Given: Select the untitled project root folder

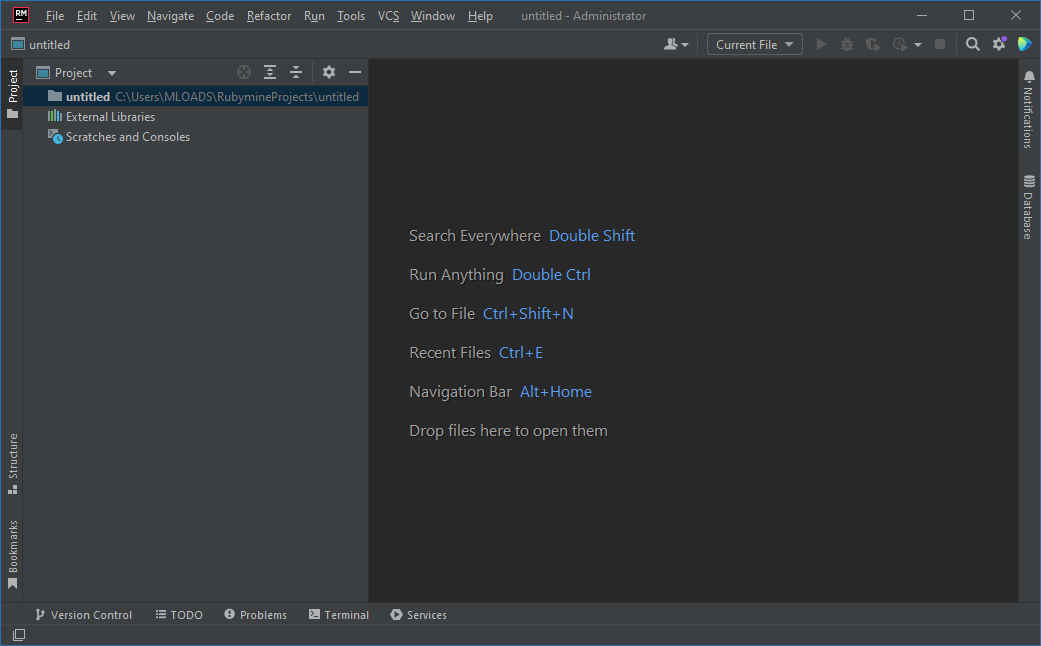Looking at the screenshot, I should click(x=196, y=96).
